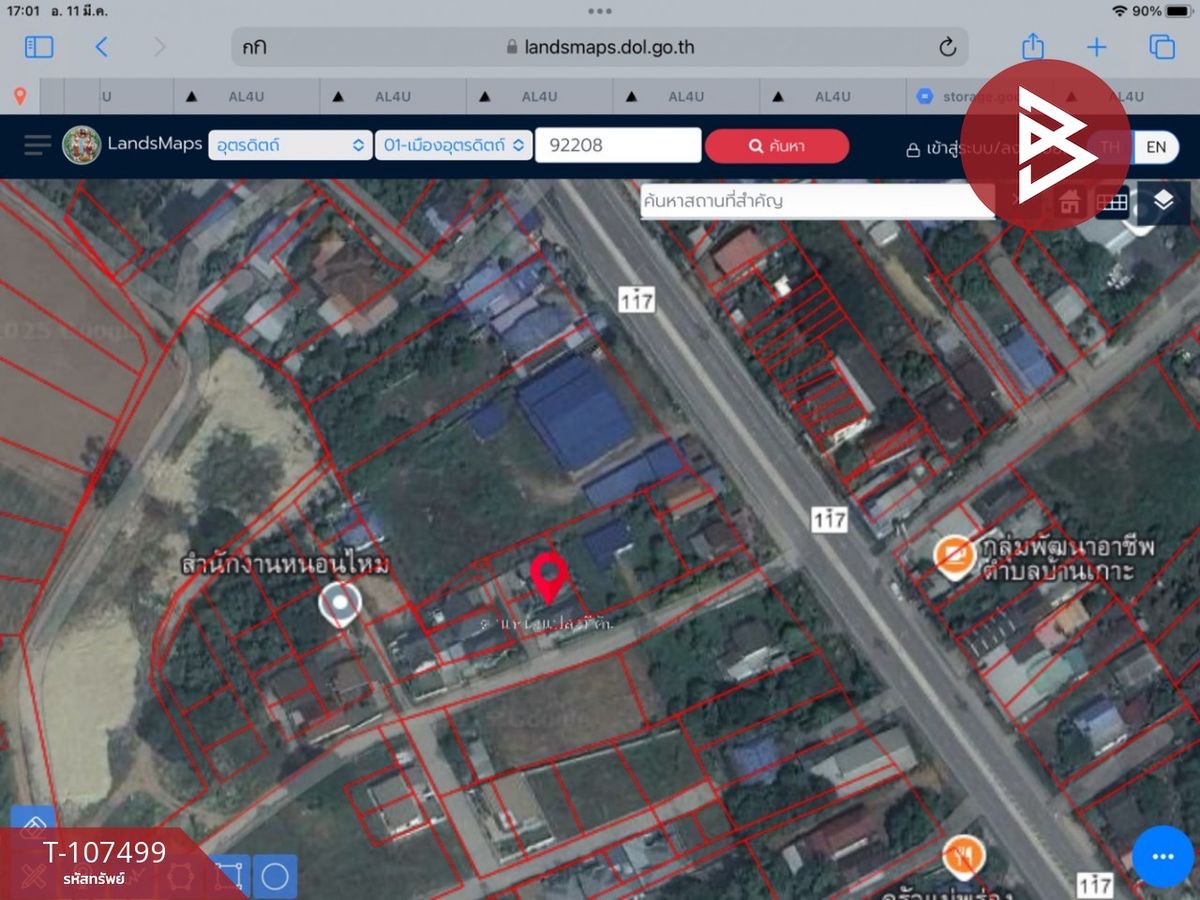Select the rectangle drawing tool

tap(229, 876)
